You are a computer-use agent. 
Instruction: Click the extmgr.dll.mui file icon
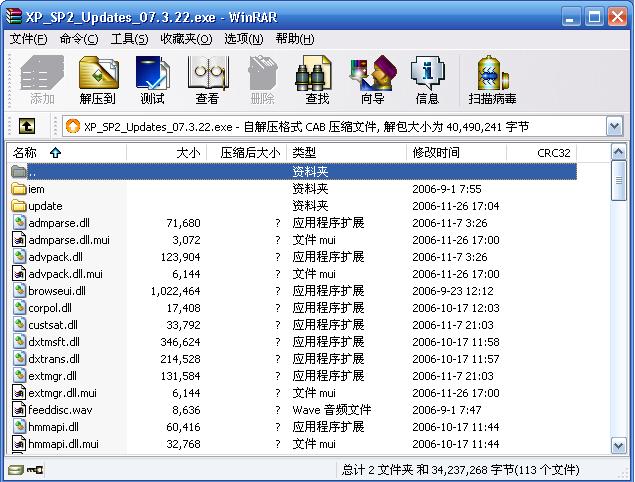point(19,393)
